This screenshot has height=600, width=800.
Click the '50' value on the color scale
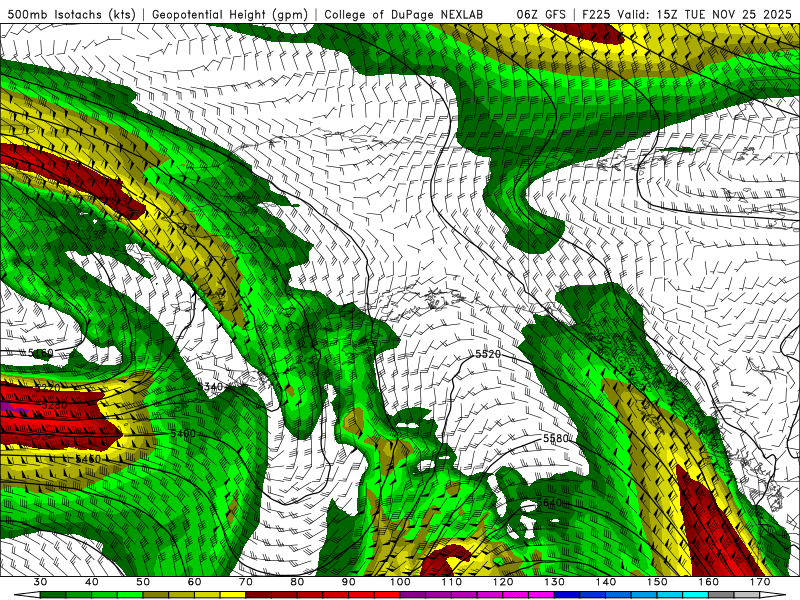click(x=143, y=582)
